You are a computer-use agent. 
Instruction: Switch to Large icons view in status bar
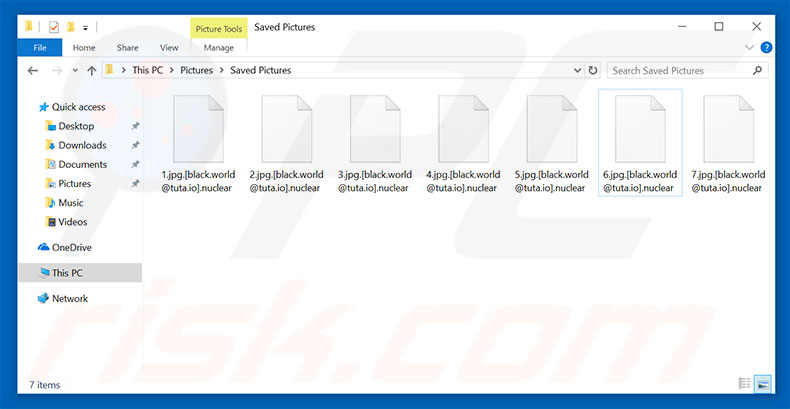[763, 383]
